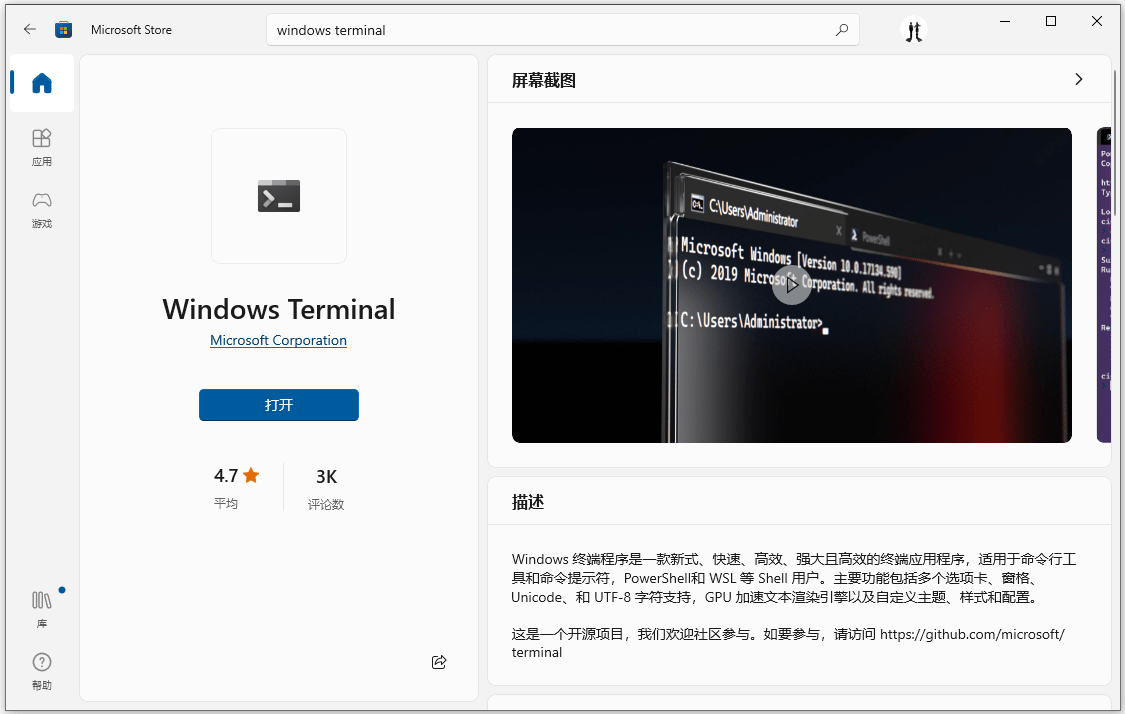Click the 打开 (Open) button

[x=279, y=405]
